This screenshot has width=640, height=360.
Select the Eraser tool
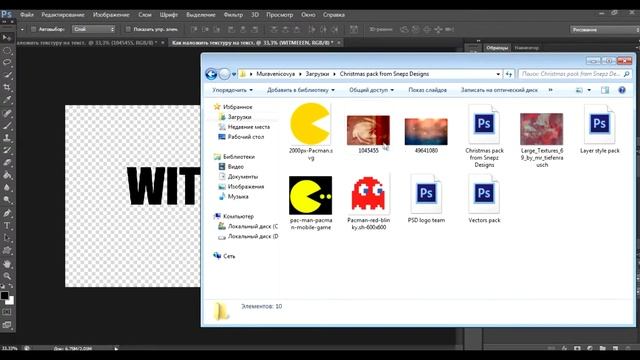pyautogui.click(x=7, y=163)
